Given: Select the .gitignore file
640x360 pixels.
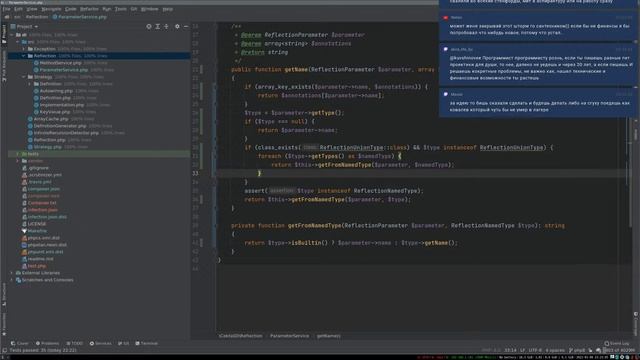Looking at the screenshot, I should click(38, 168).
